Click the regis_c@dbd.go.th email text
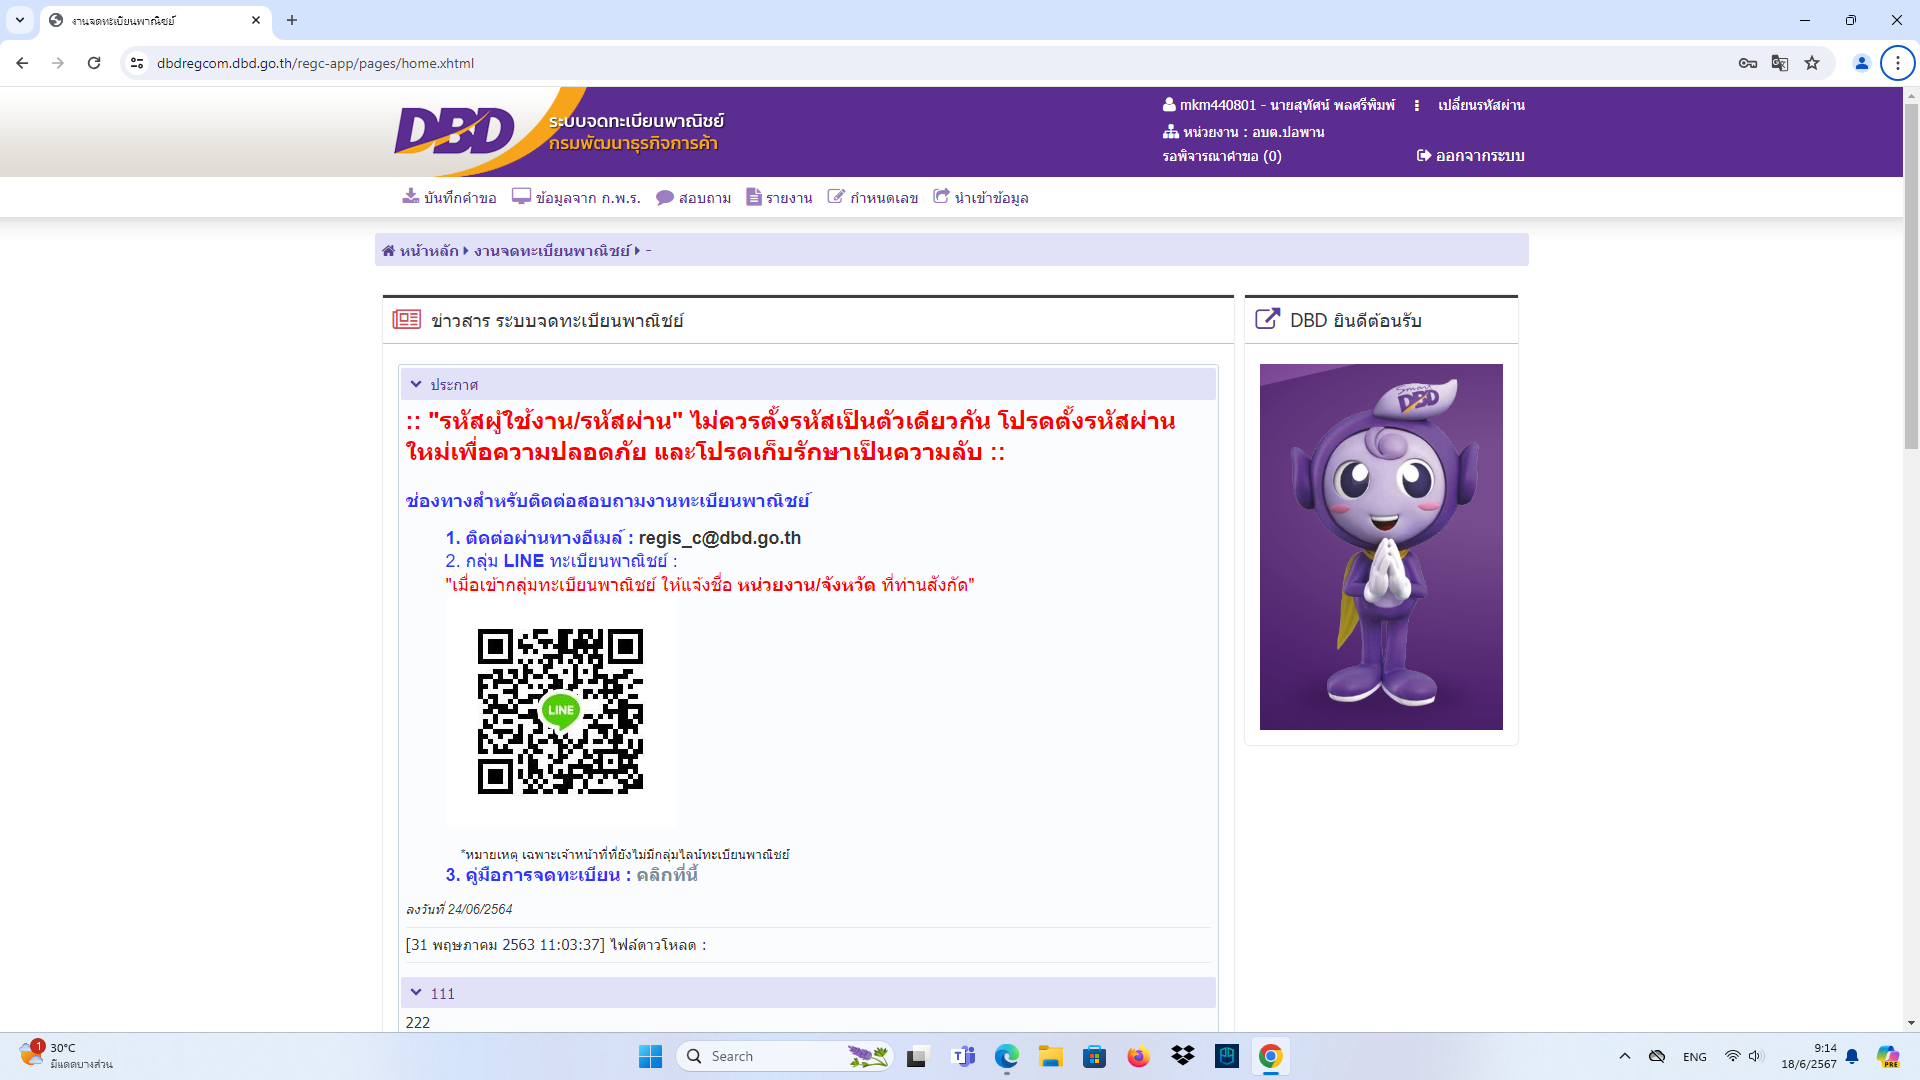The height and width of the screenshot is (1080, 1920). pos(720,538)
